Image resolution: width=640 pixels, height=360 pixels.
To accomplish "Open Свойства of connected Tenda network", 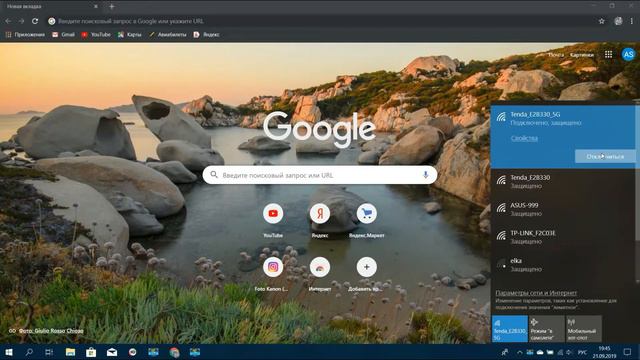I will (x=524, y=138).
